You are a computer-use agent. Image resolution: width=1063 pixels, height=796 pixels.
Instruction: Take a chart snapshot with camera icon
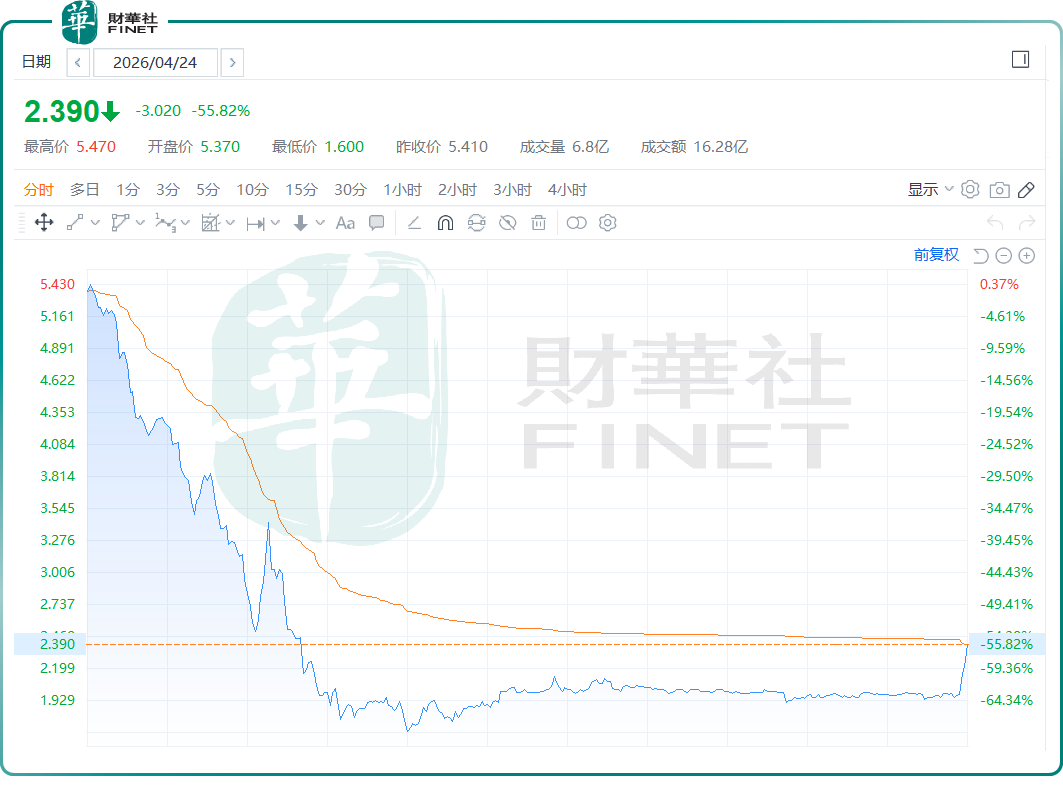(x=999, y=190)
